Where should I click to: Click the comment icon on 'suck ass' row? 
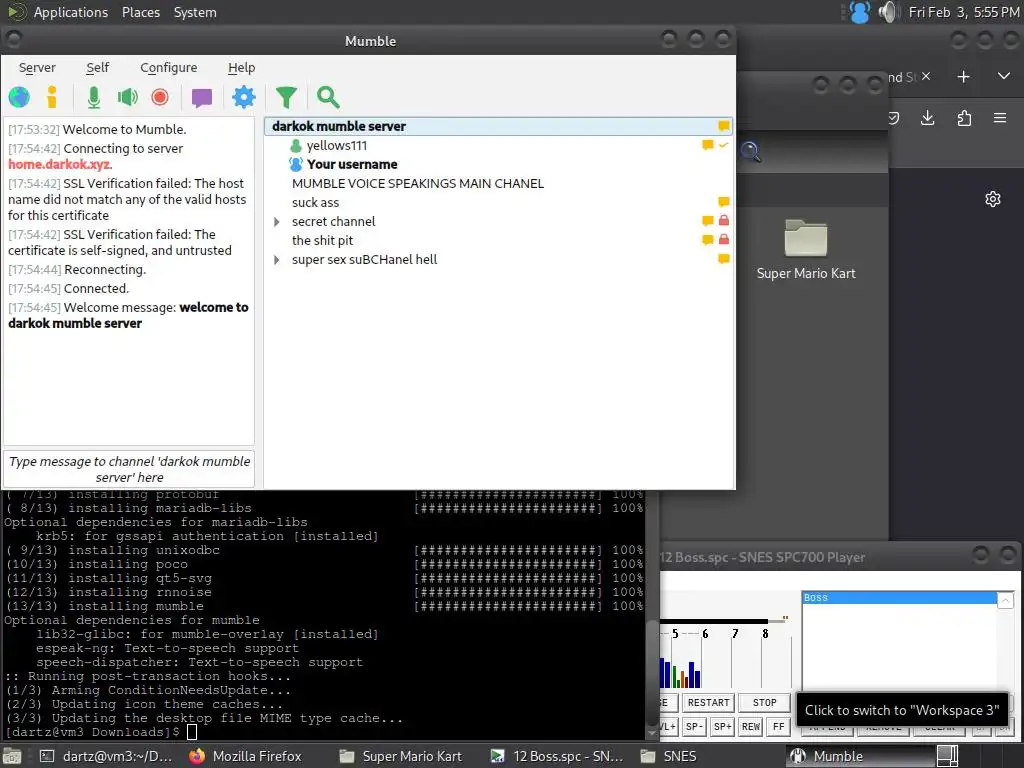tap(724, 202)
